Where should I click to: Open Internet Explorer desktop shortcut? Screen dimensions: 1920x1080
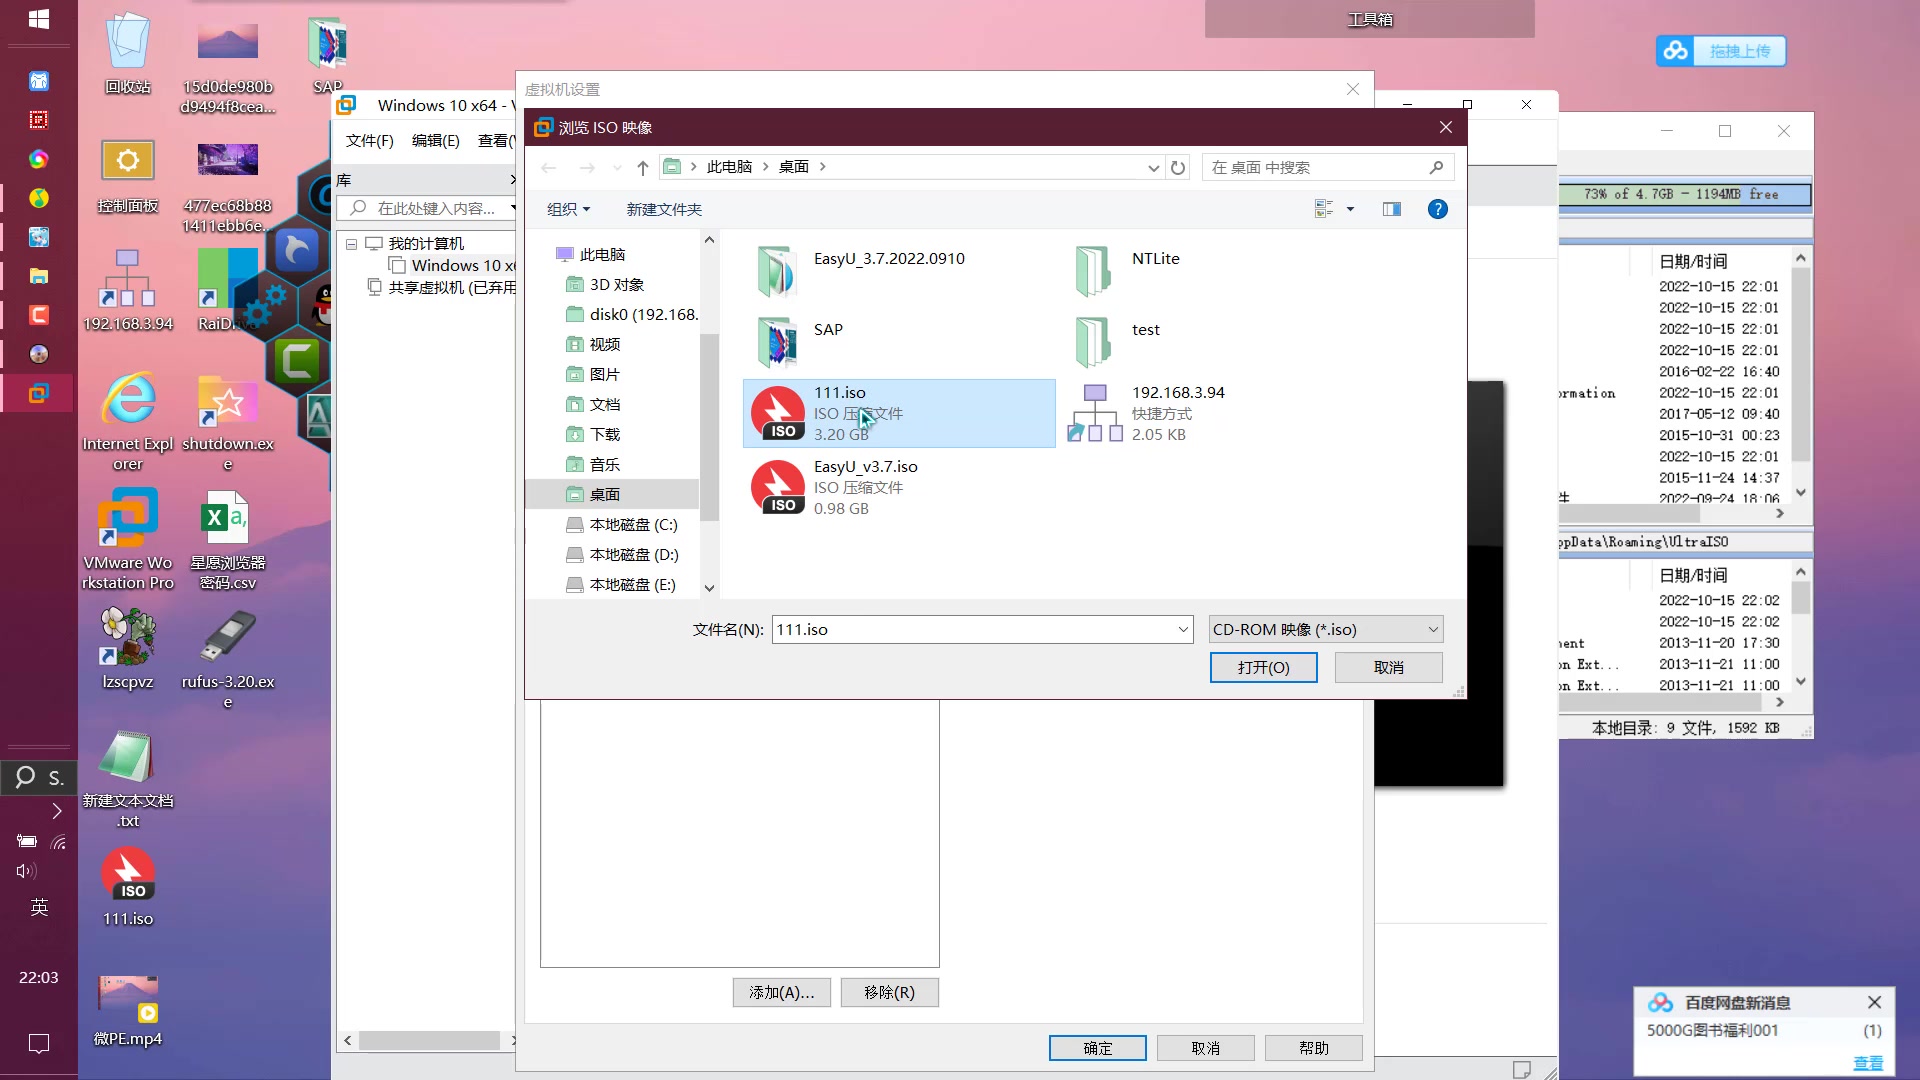[x=128, y=421]
